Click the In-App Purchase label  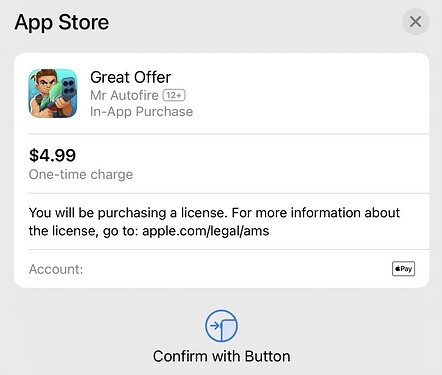141,112
